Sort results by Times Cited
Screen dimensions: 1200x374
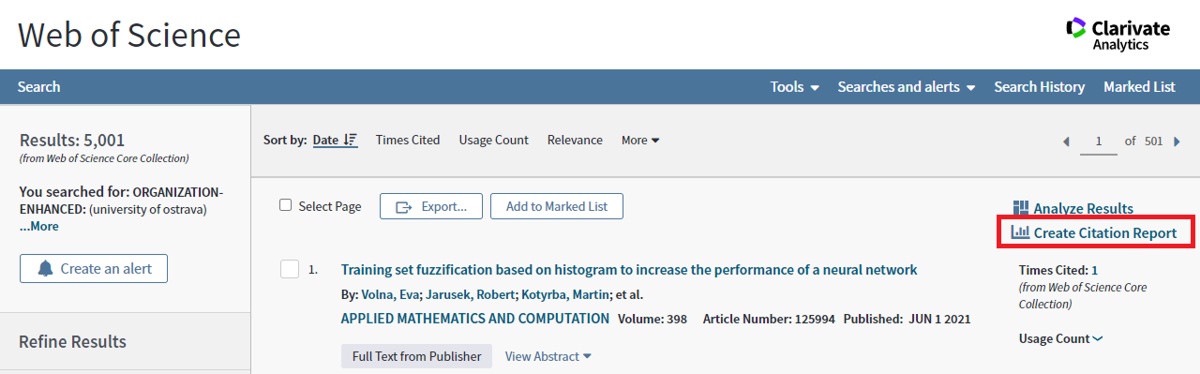pyautogui.click(x=408, y=140)
